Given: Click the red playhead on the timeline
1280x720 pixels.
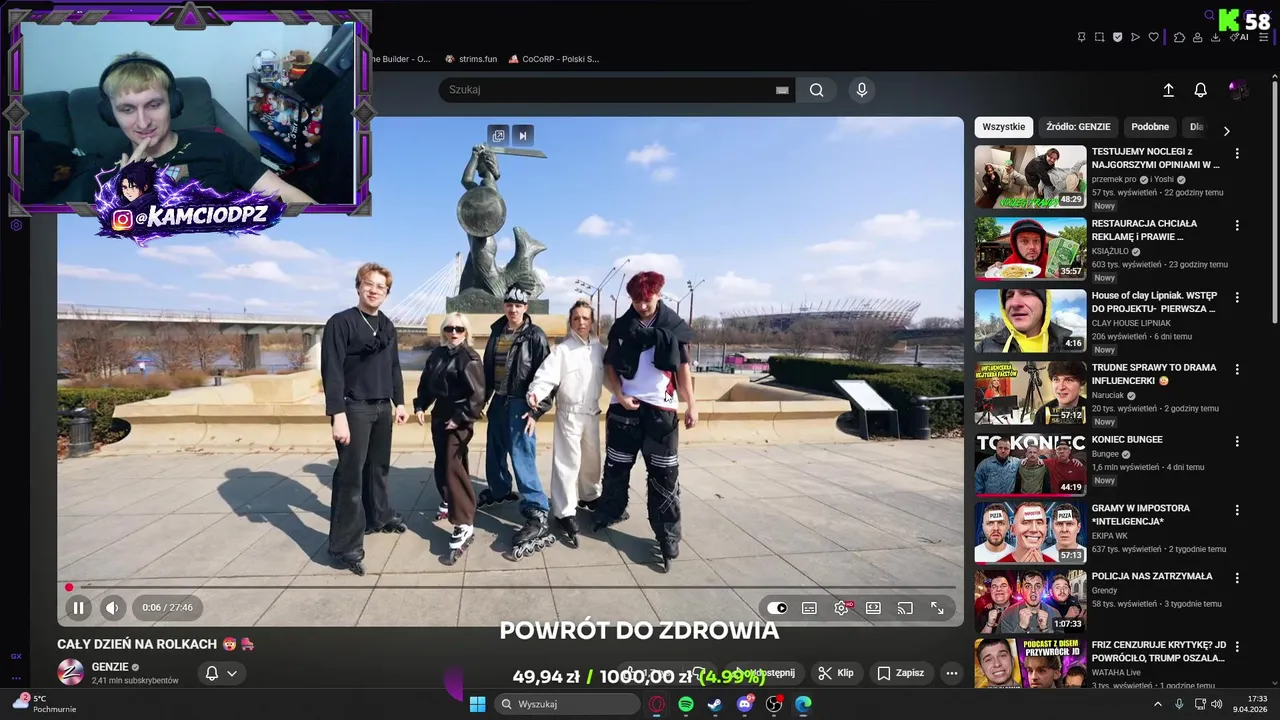Looking at the screenshot, I should point(69,587).
